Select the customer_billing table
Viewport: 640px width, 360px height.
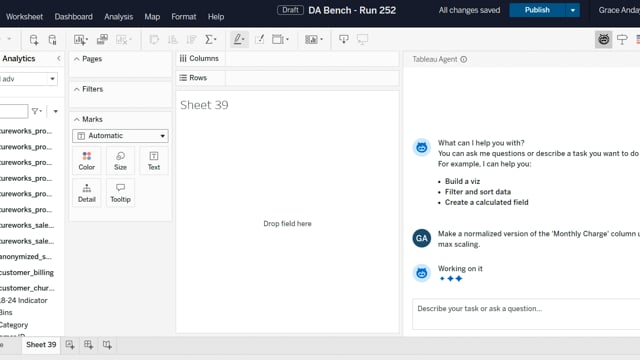coord(27,273)
